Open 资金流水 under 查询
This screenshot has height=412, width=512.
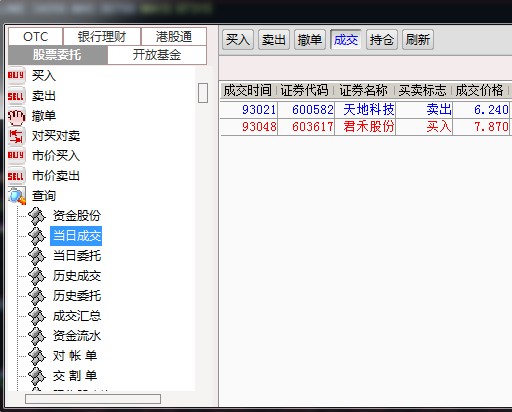tap(77, 336)
